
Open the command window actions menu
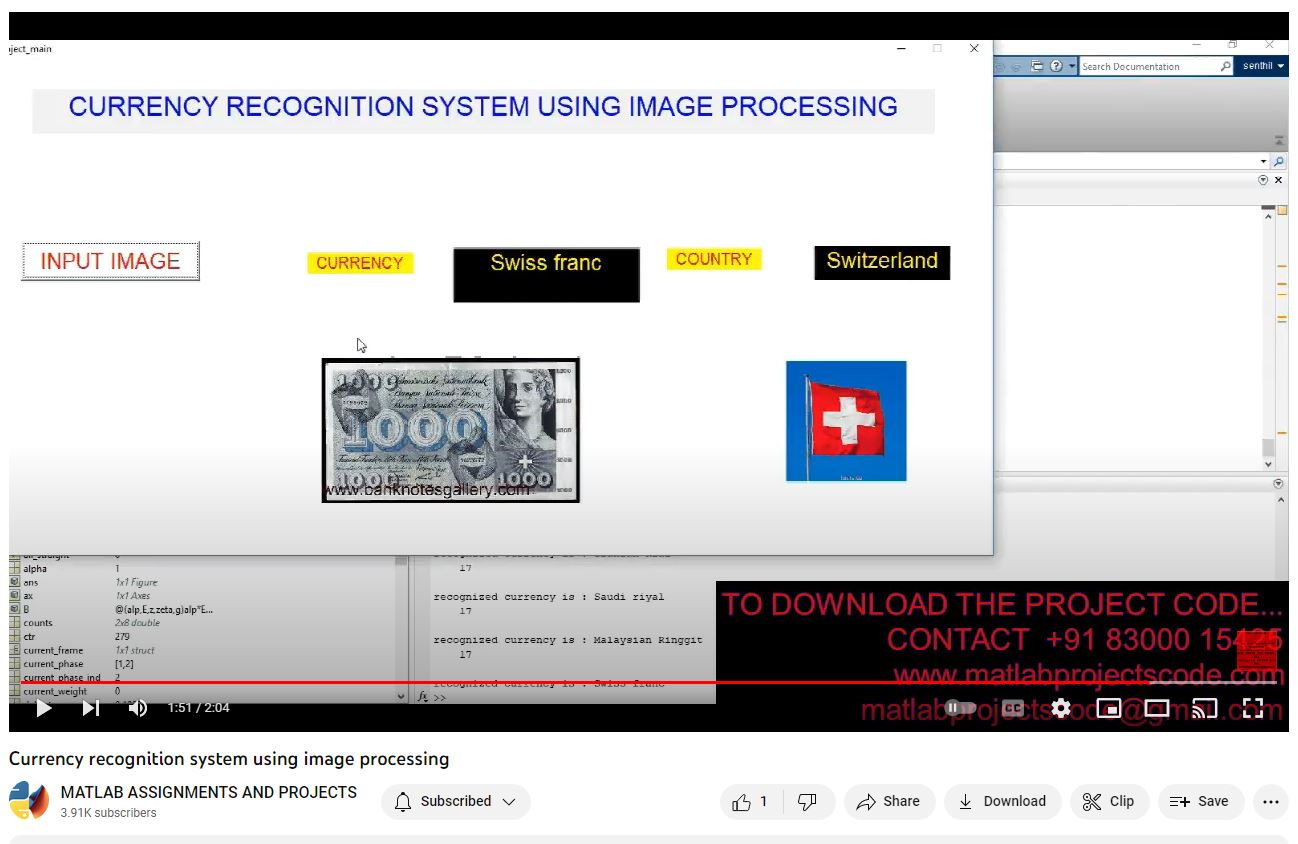coord(1278,484)
